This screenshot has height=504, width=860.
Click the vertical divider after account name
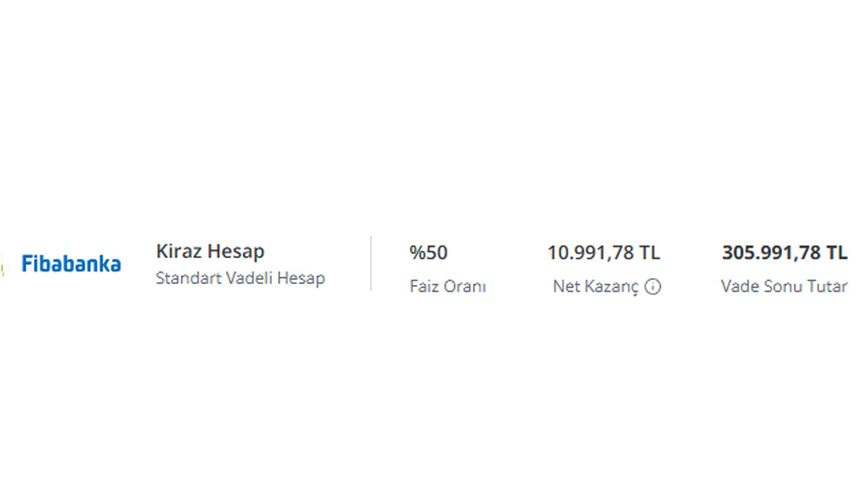coord(371,264)
